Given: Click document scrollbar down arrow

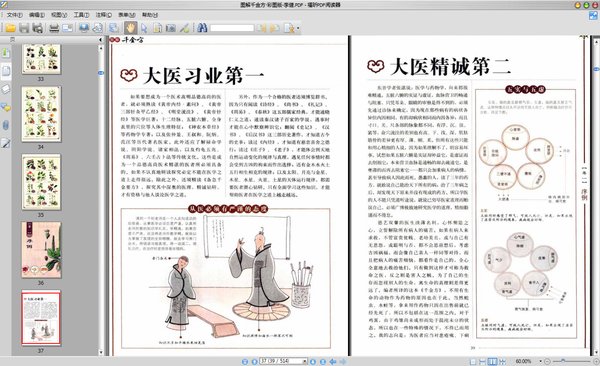Looking at the screenshot, I should pos(596,352).
